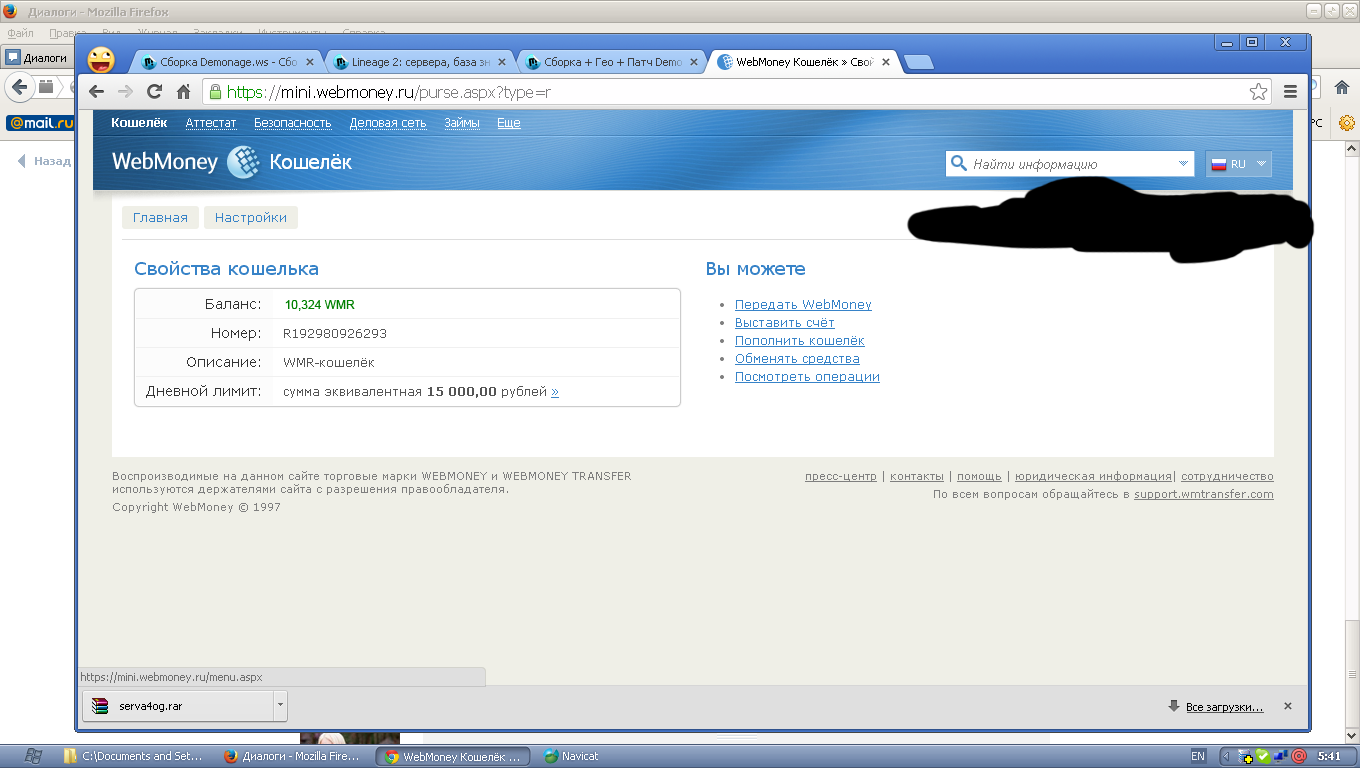Switch to the Firefox taskbar button
The image size is (1360, 768).
point(294,756)
